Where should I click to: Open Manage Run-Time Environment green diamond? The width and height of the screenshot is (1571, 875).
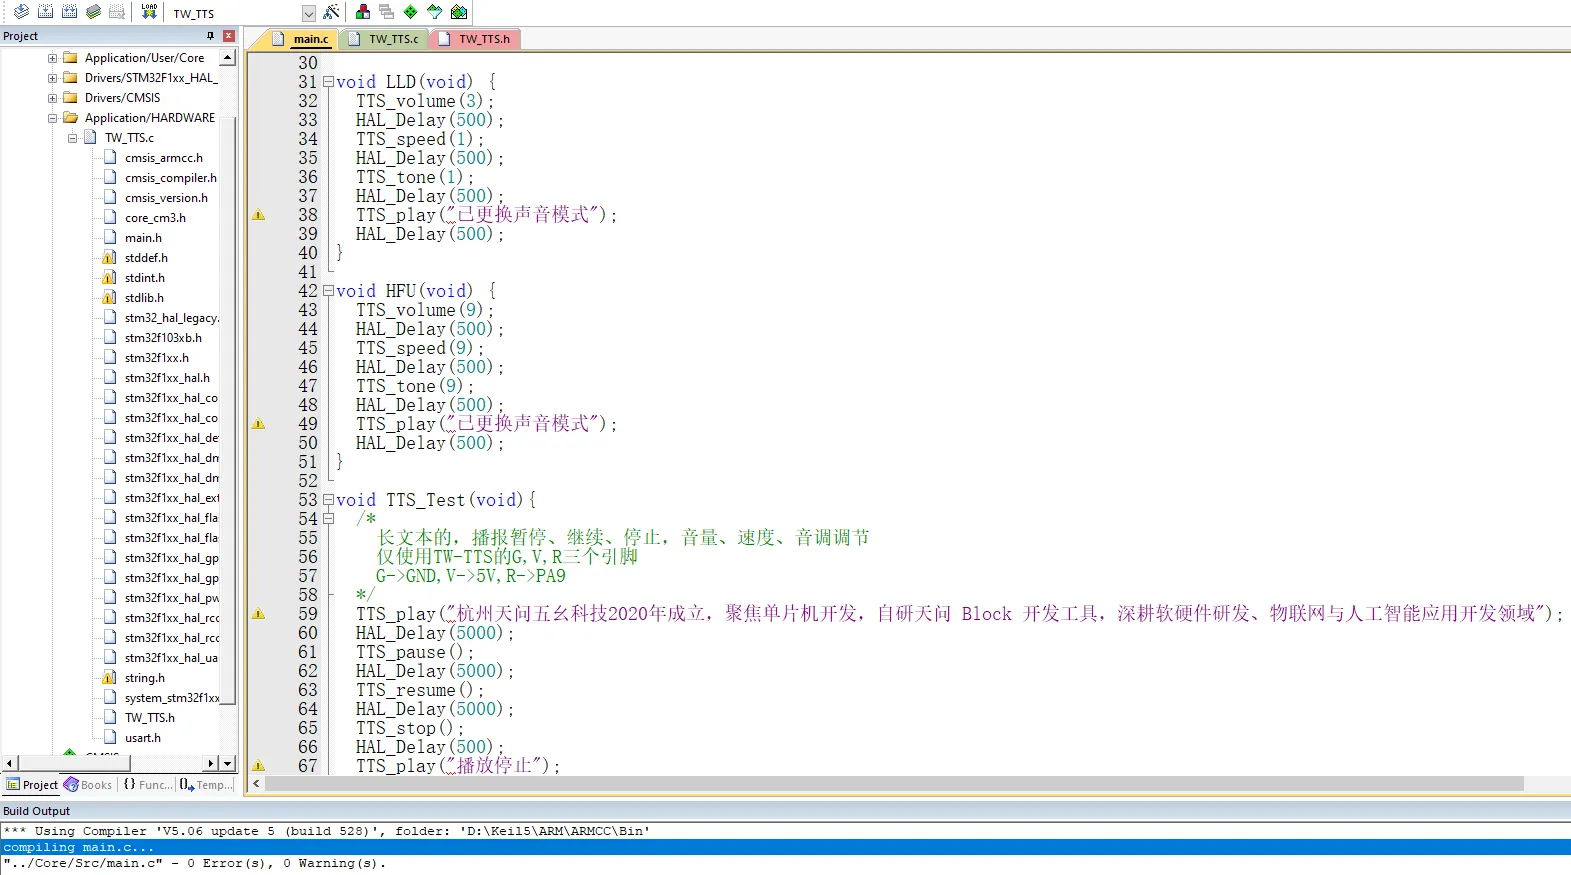(x=410, y=12)
